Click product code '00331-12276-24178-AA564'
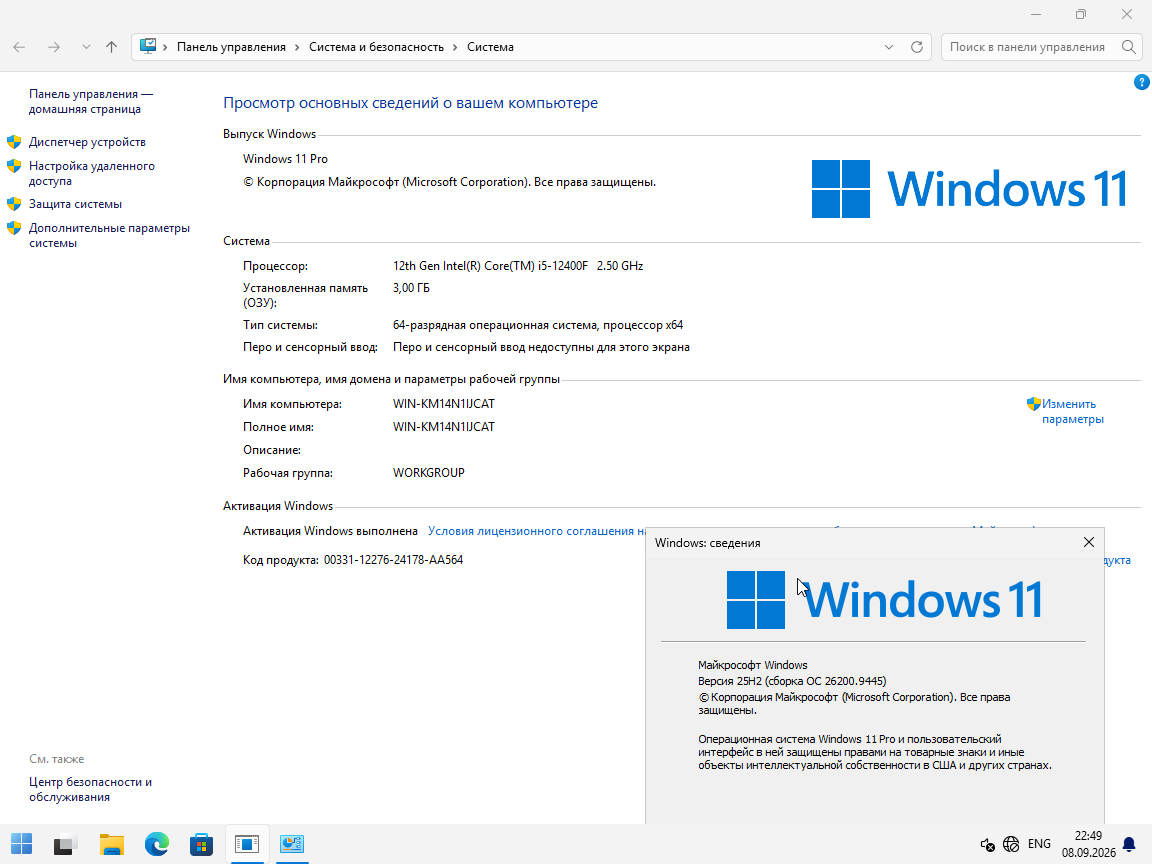Viewport: 1152px width, 864px height. pos(393,560)
